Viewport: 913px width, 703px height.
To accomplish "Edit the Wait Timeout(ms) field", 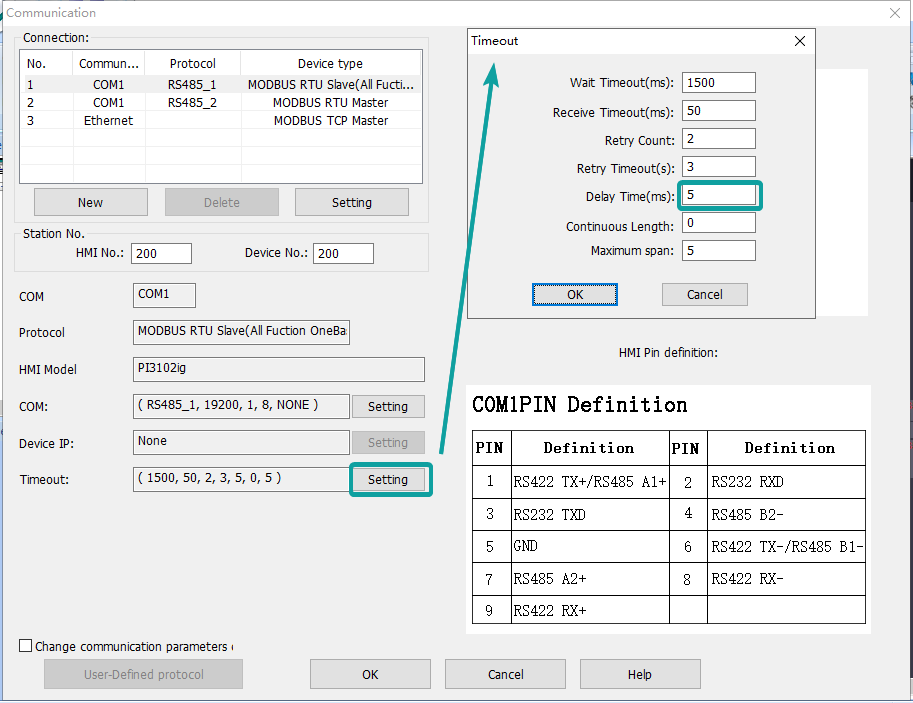I will [719, 83].
